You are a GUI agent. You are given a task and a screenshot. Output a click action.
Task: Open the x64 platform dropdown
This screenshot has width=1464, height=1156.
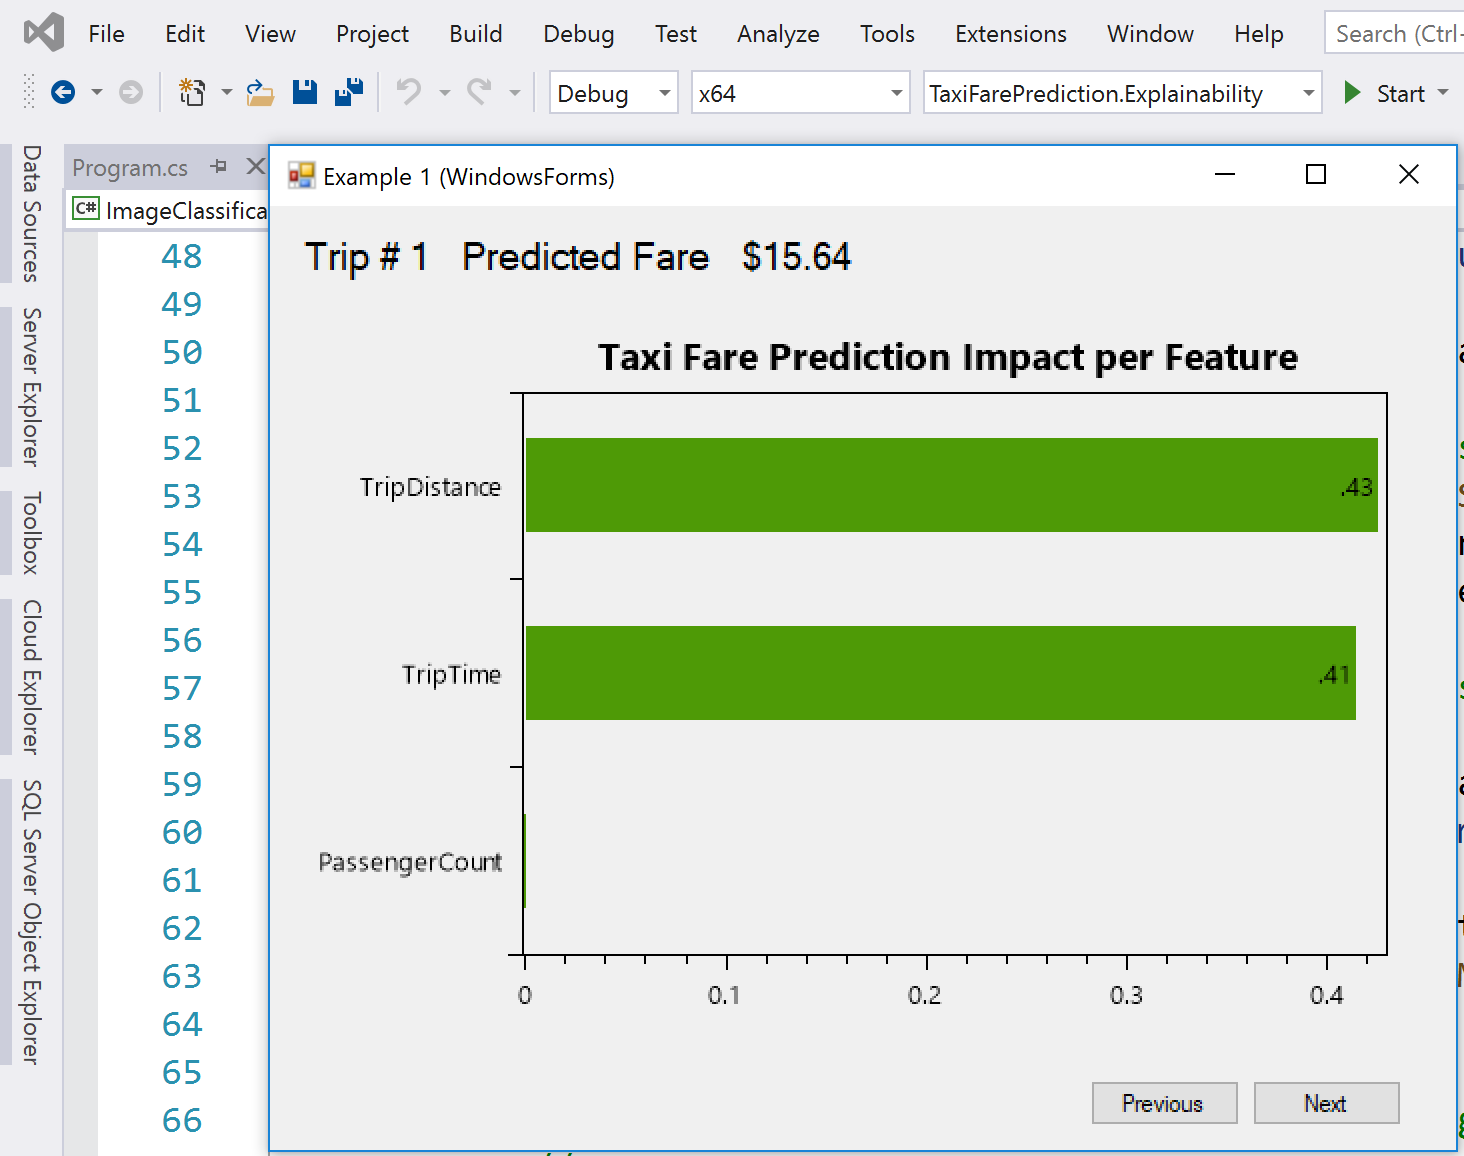[x=800, y=93]
